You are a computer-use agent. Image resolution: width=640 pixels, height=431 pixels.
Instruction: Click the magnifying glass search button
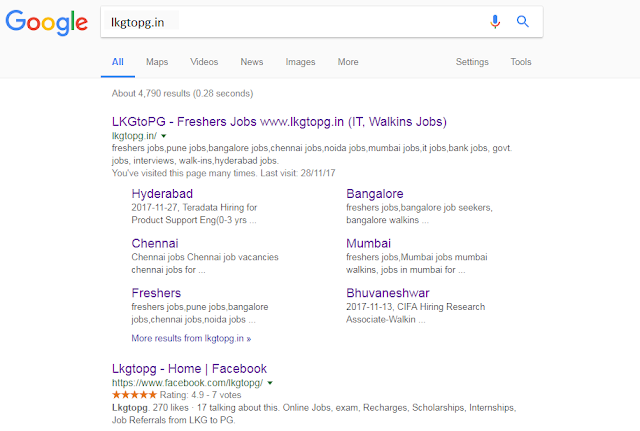pyautogui.click(x=523, y=22)
